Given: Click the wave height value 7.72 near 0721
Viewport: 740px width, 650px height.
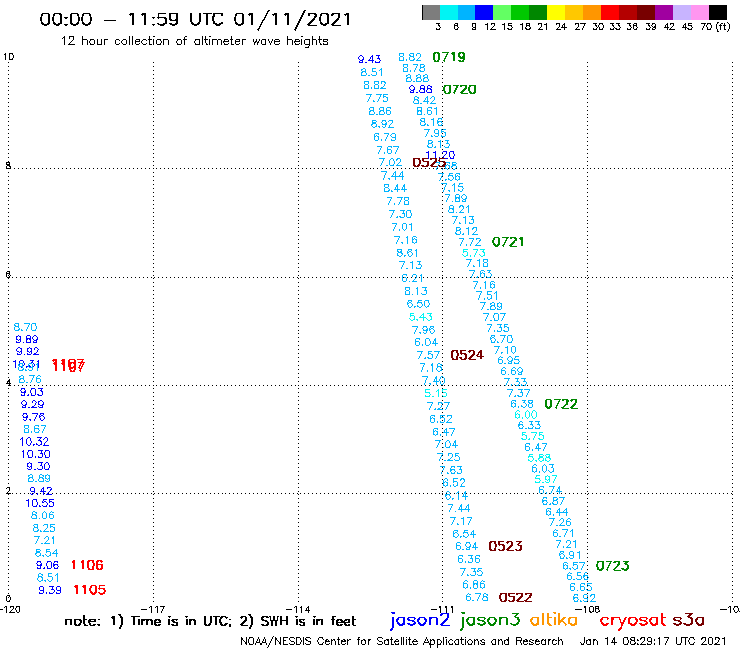Looking at the screenshot, I should point(470,242).
